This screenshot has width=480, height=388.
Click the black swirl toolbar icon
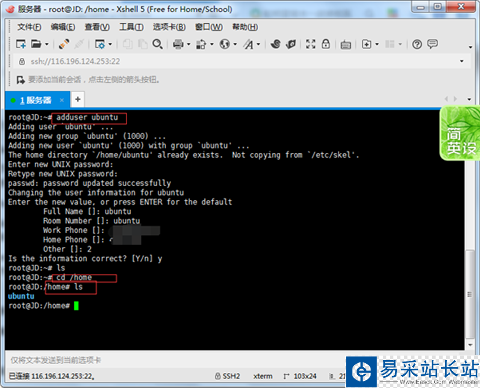click(275, 44)
